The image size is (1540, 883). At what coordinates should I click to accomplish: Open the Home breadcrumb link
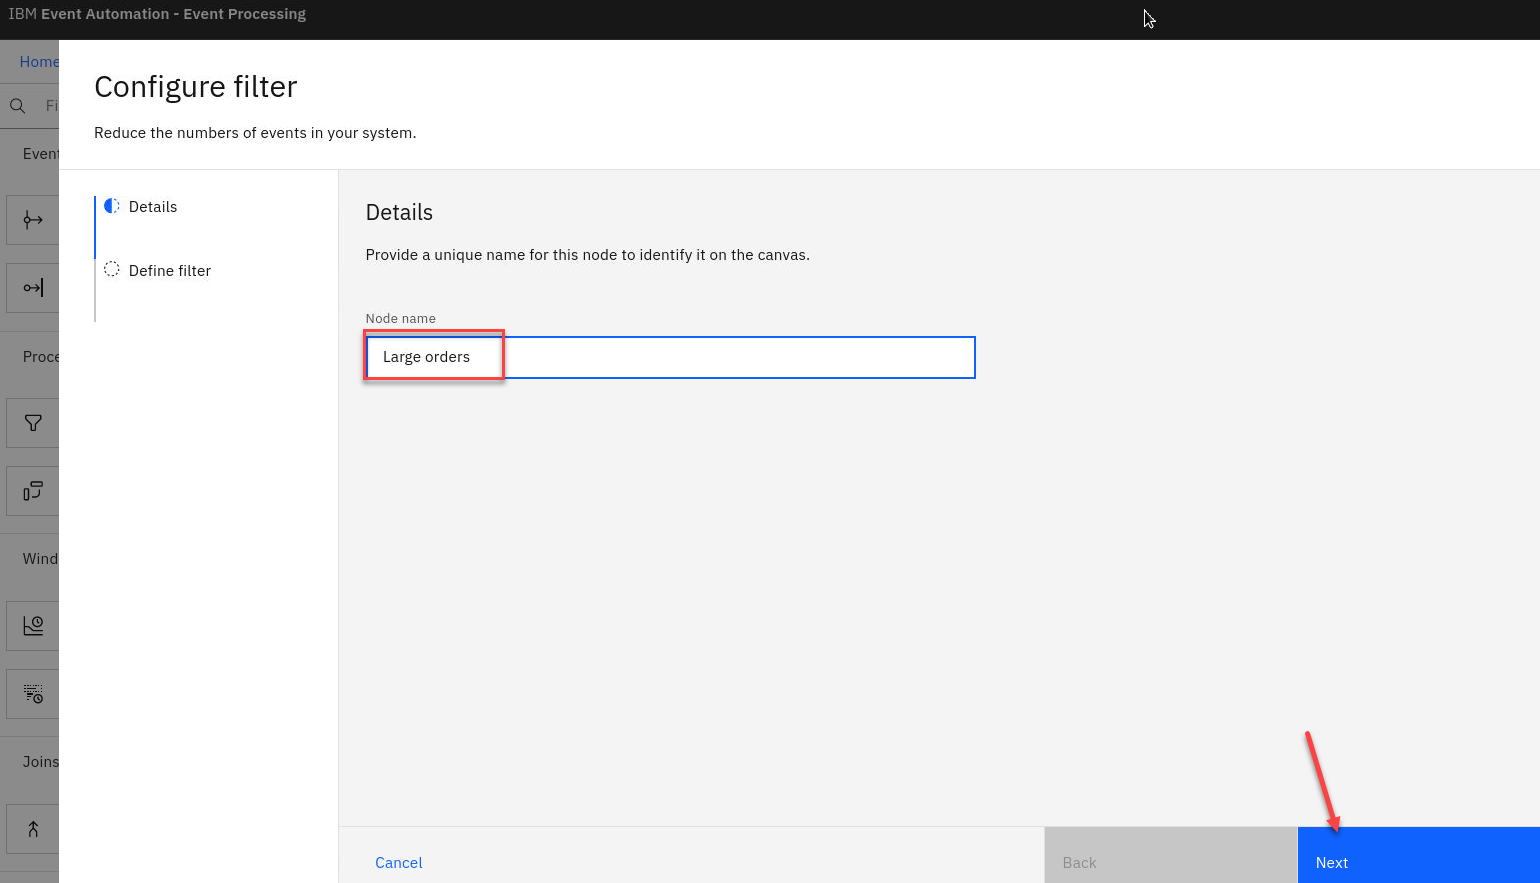(39, 62)
